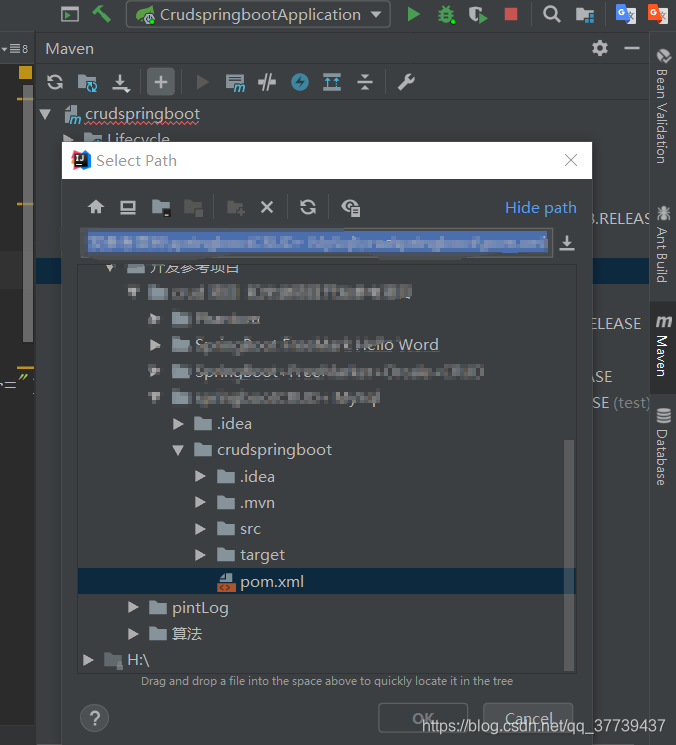
Task: Refresh the file tree in Select Path
Action: coord(308,207)
